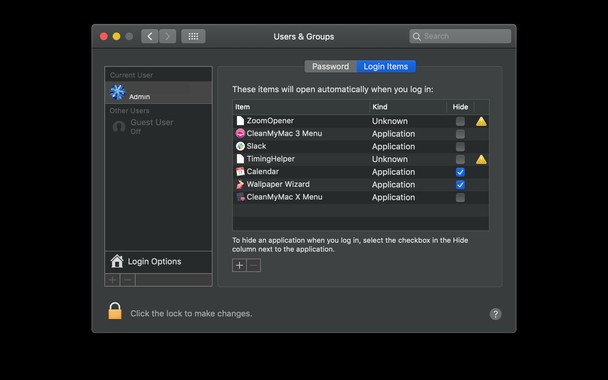Image resolution: width=608 pixels, height=380 pixels.
Task: Select the TimingHelper row name
Action: [x=271, y=159]
